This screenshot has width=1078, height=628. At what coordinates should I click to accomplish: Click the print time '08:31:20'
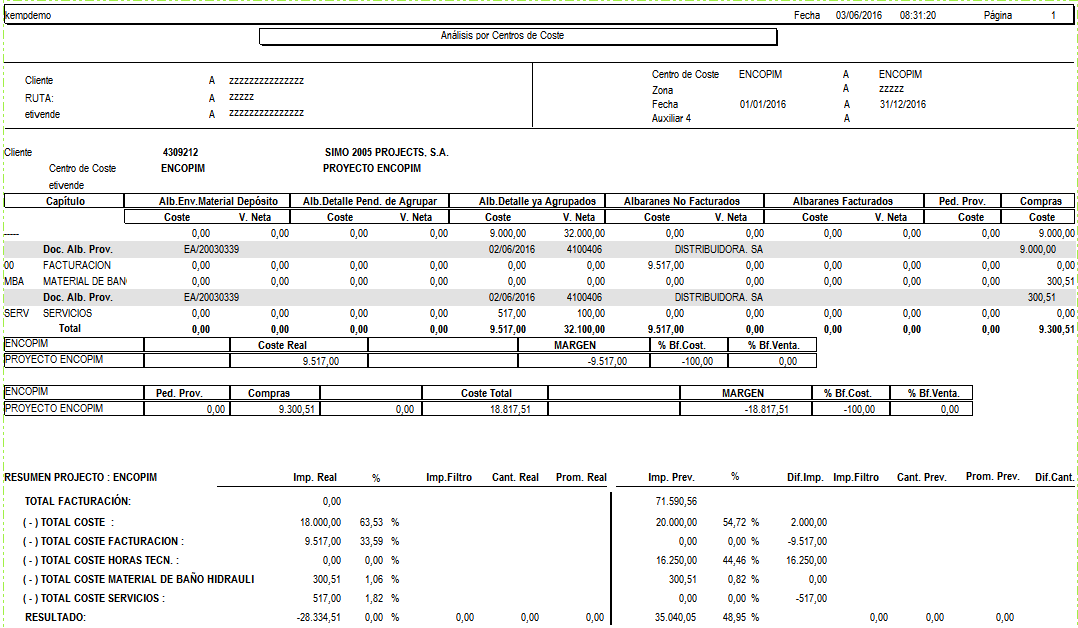click(918, 15)
